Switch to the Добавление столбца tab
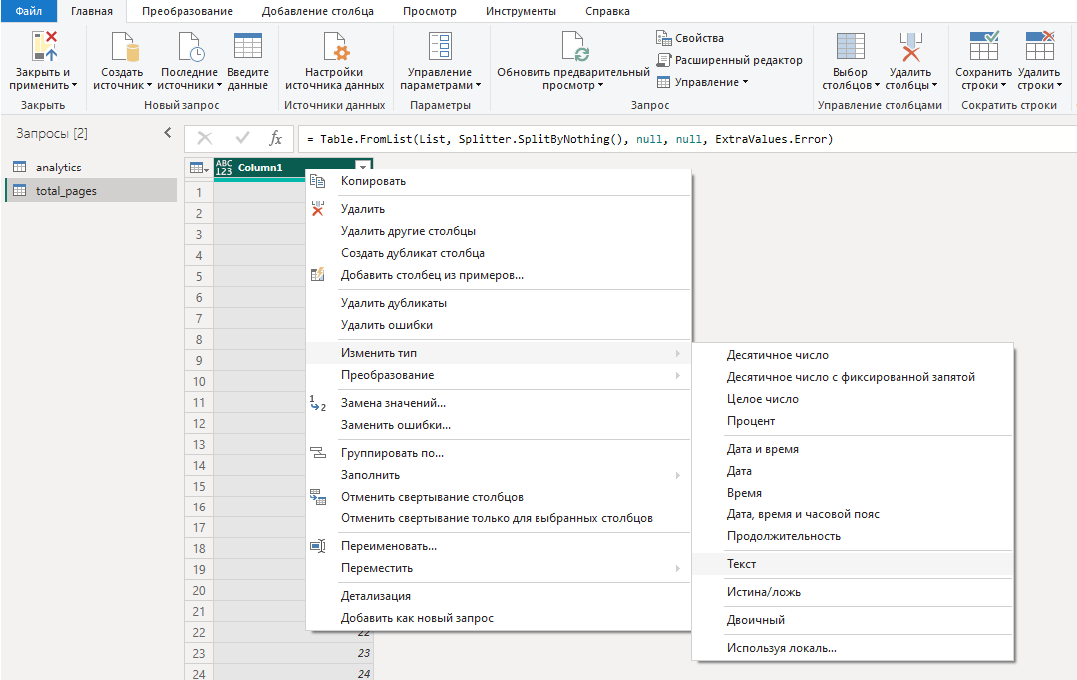This screenshot has height=680, width=1077. pos(317,11)
